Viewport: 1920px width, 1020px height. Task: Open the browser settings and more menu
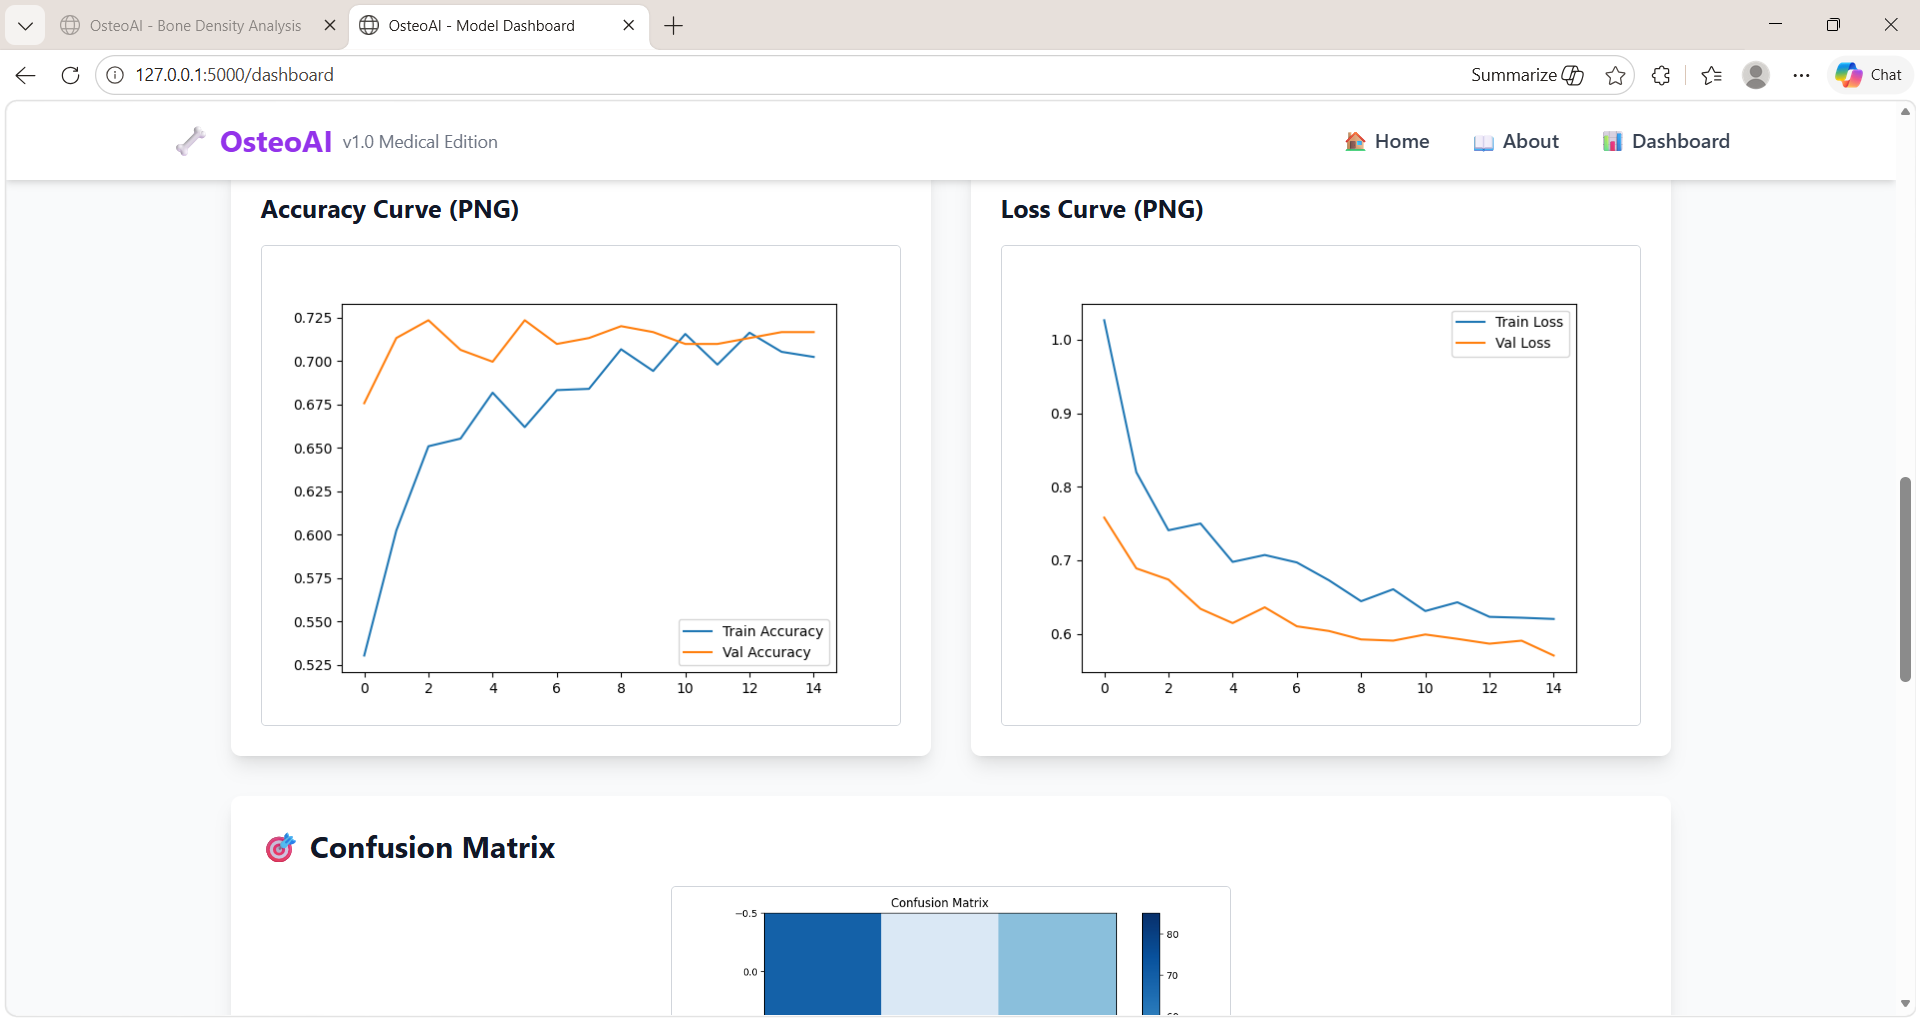pos(1801,75)
